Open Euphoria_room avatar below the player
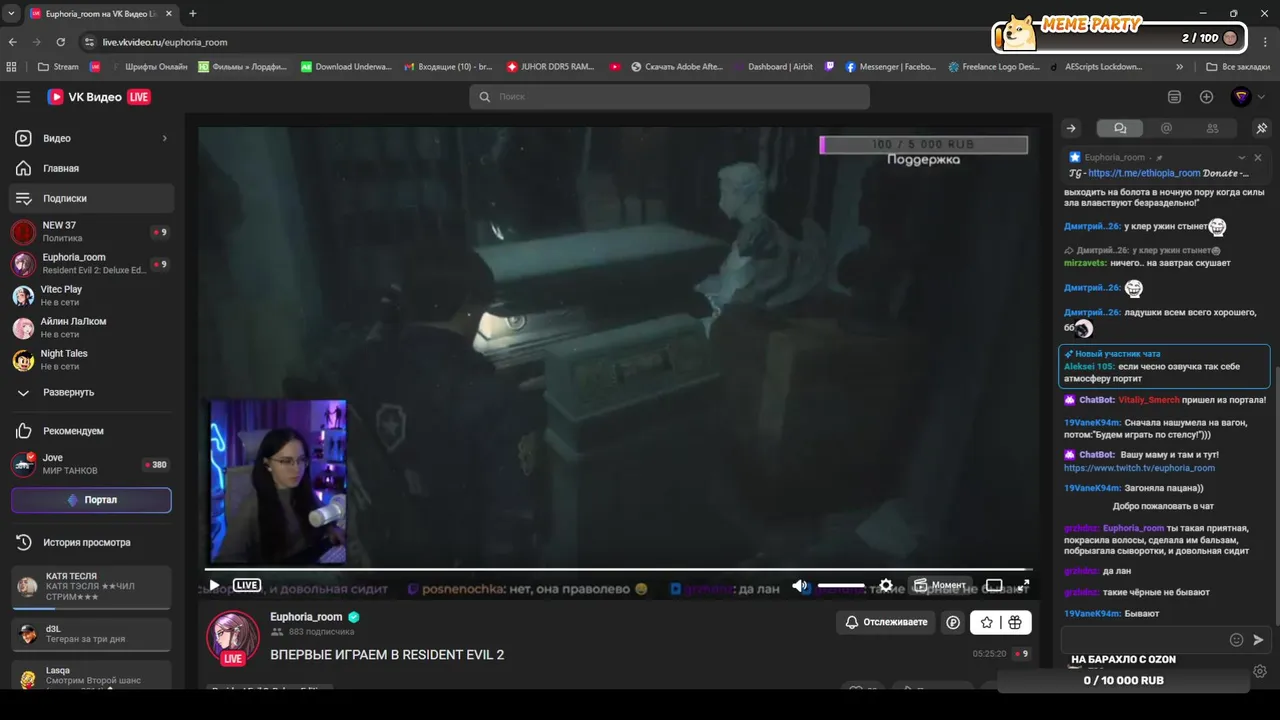Screen dimensions: 1280x720 pos(233,636)
